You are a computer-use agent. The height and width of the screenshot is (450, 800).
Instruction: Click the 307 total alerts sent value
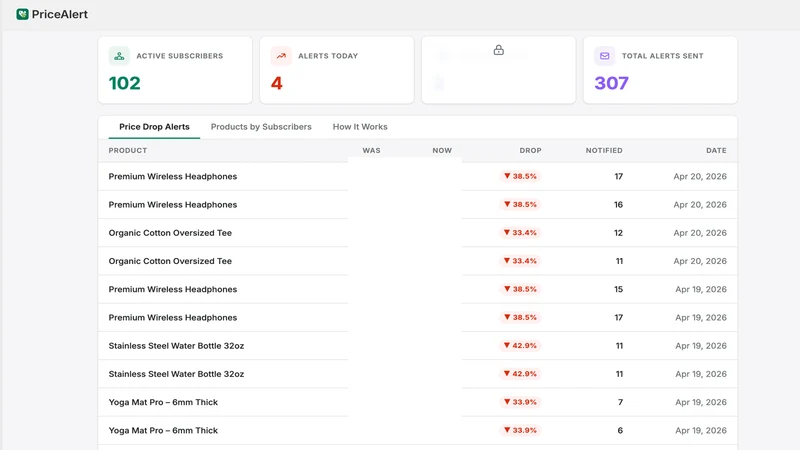tap(611, 83)
